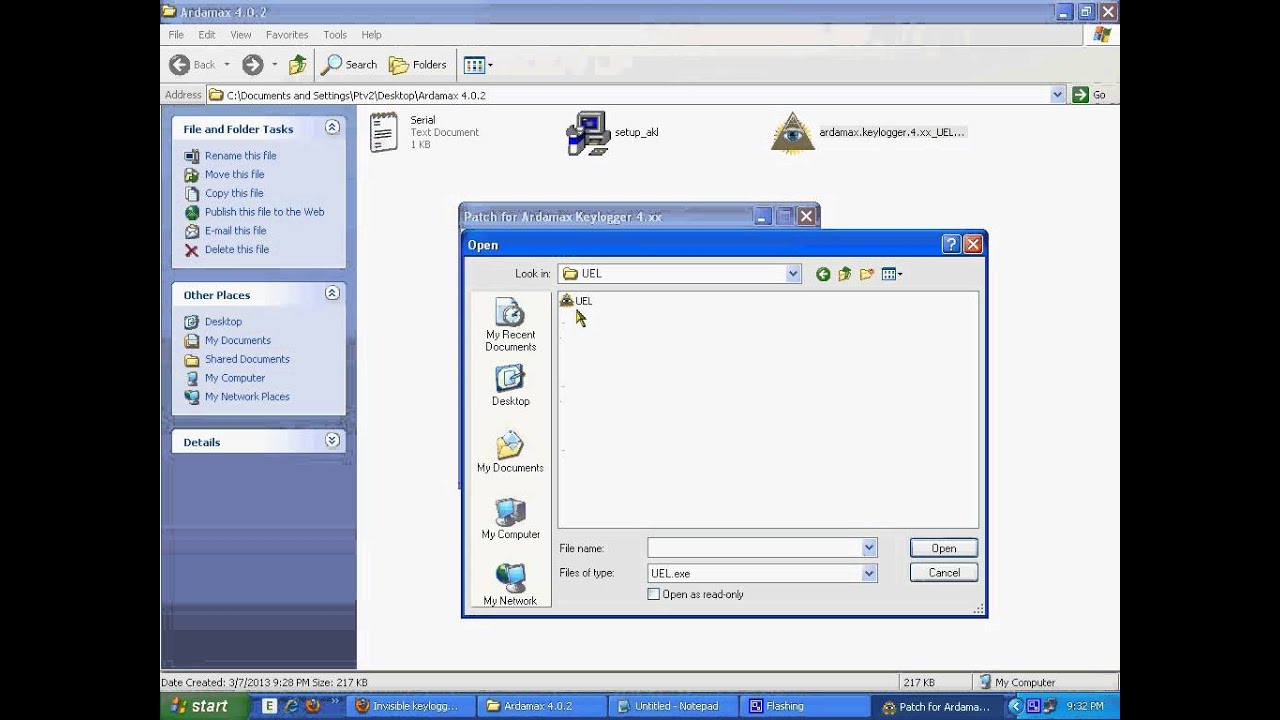Open the Edit menu in Explorer
Image resolution: width=1280 pixels, height=720 pixels.
(207, 34)
